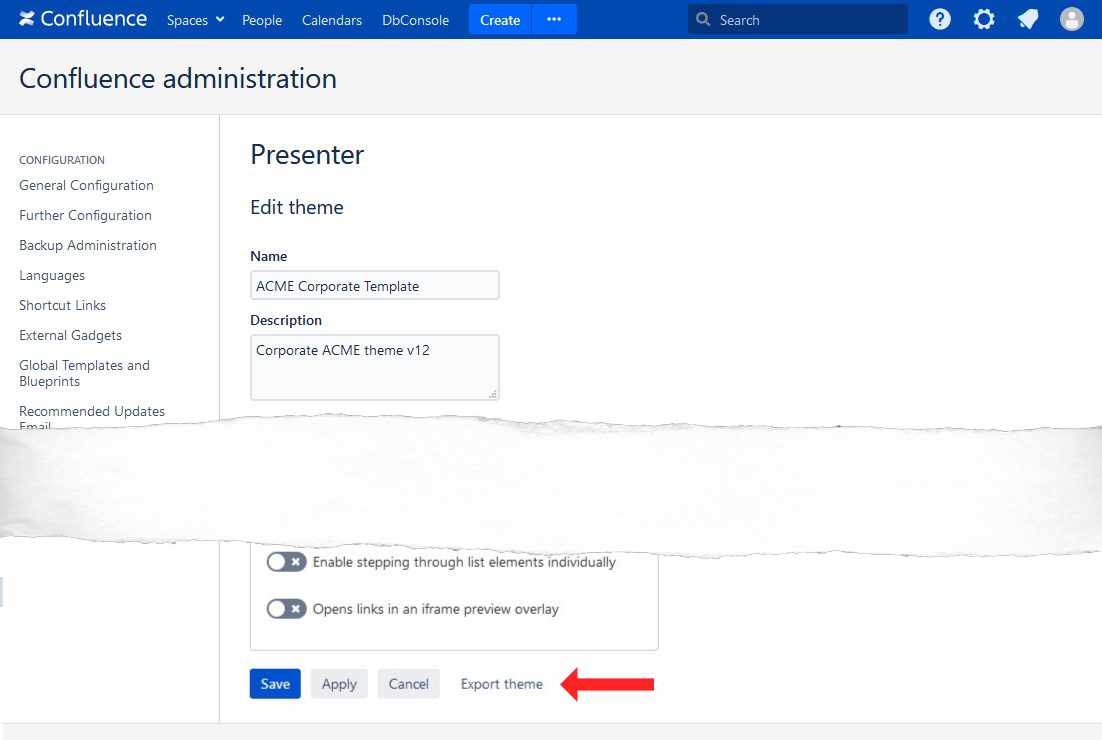Open the user profile avatar
The width and height of the screenshot is (1102, 740).
tap(1072, 19)
